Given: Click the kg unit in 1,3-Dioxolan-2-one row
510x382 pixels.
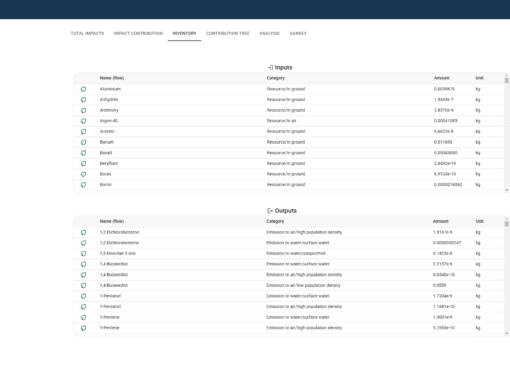Looking at the screenshot, I should click(478, 254).
